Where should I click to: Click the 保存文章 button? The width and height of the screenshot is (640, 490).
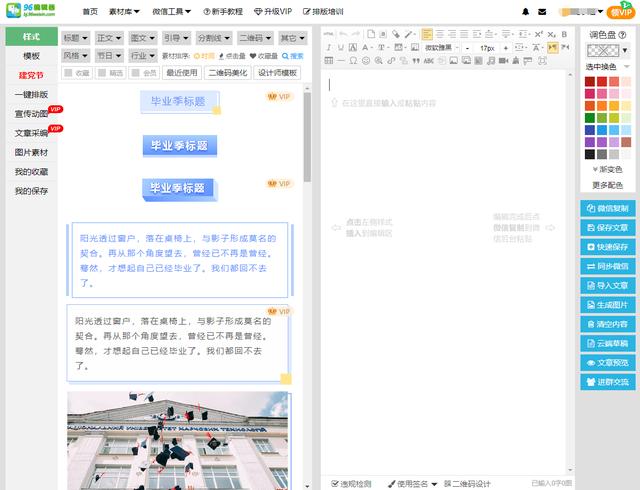(607, 228)
